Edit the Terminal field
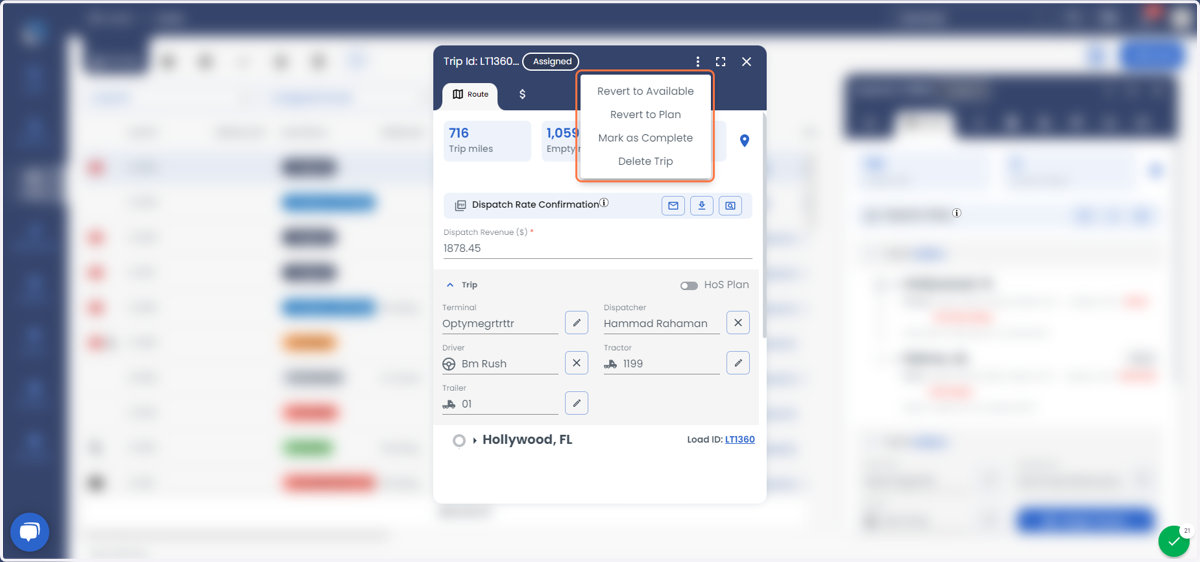 576,322
